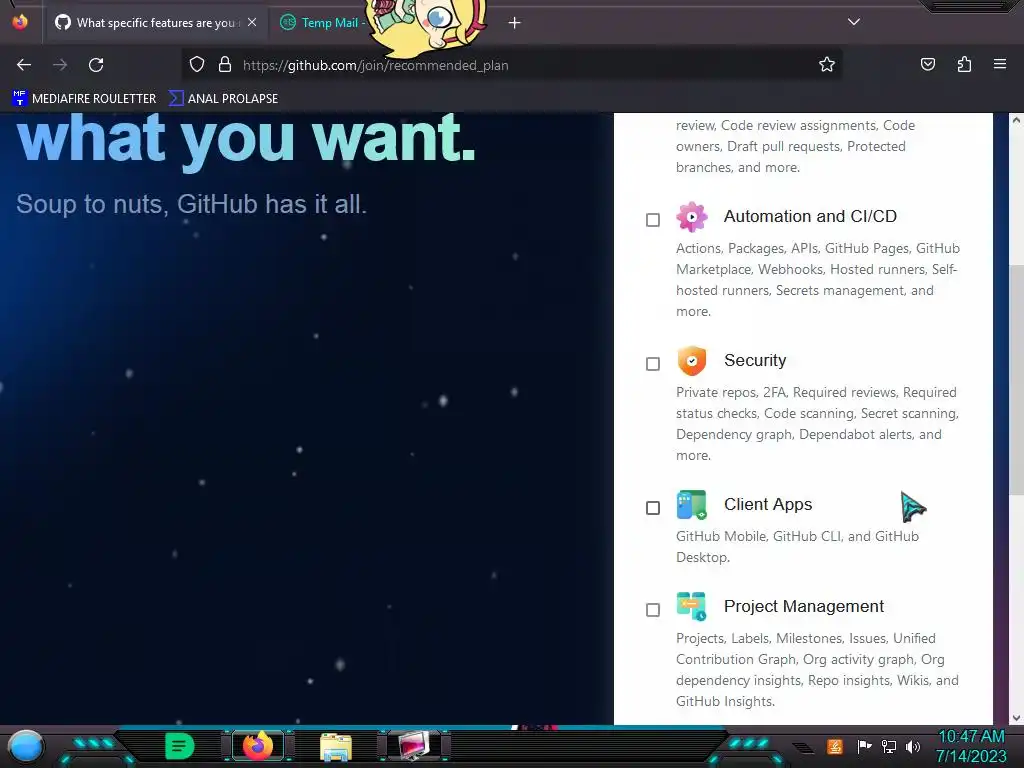
Task: Open the Start orb button
Action: 26,747
